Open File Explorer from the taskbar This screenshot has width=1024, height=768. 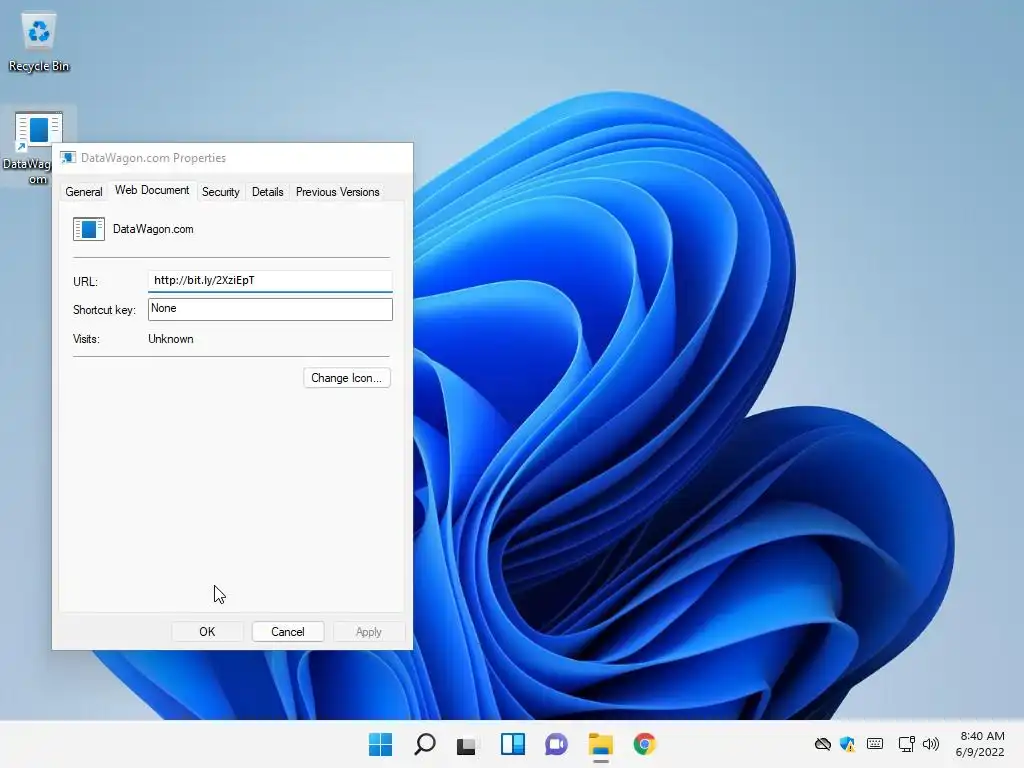point(601,744)
